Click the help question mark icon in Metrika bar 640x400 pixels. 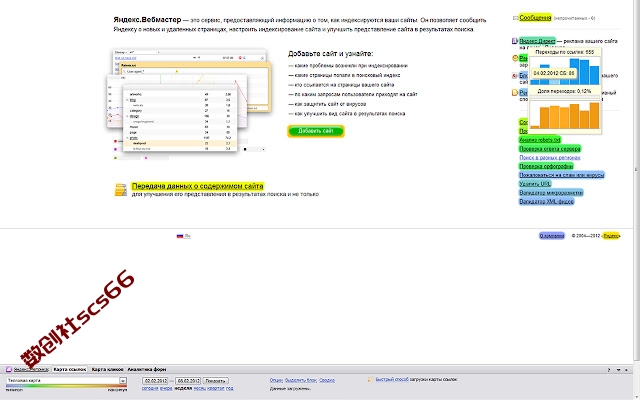(x=609, y=370)
